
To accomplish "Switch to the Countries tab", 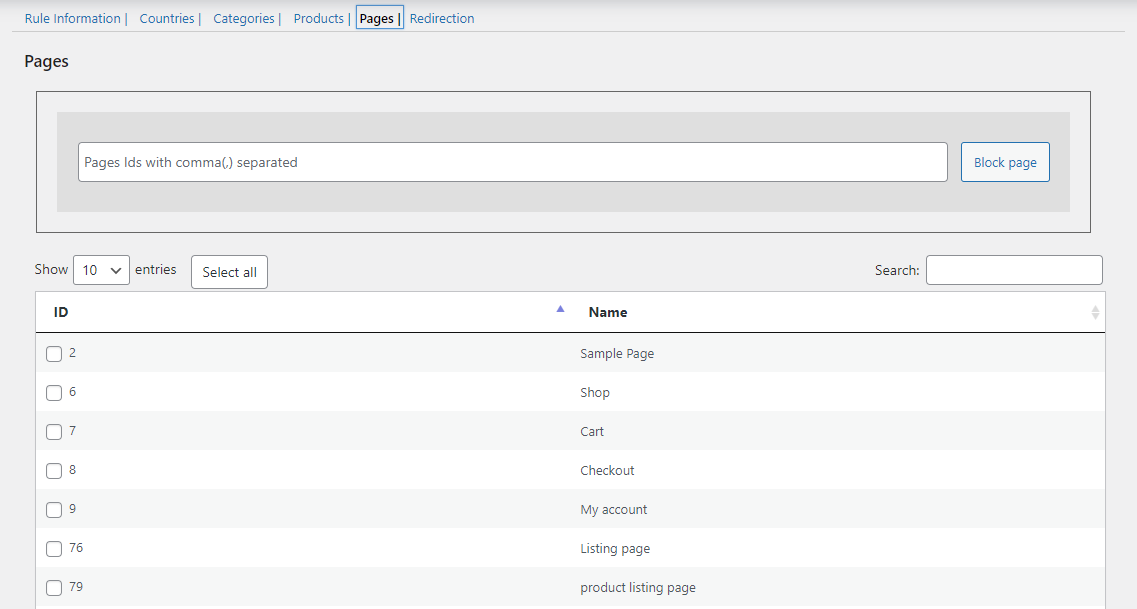I will (x=167, y=19).
